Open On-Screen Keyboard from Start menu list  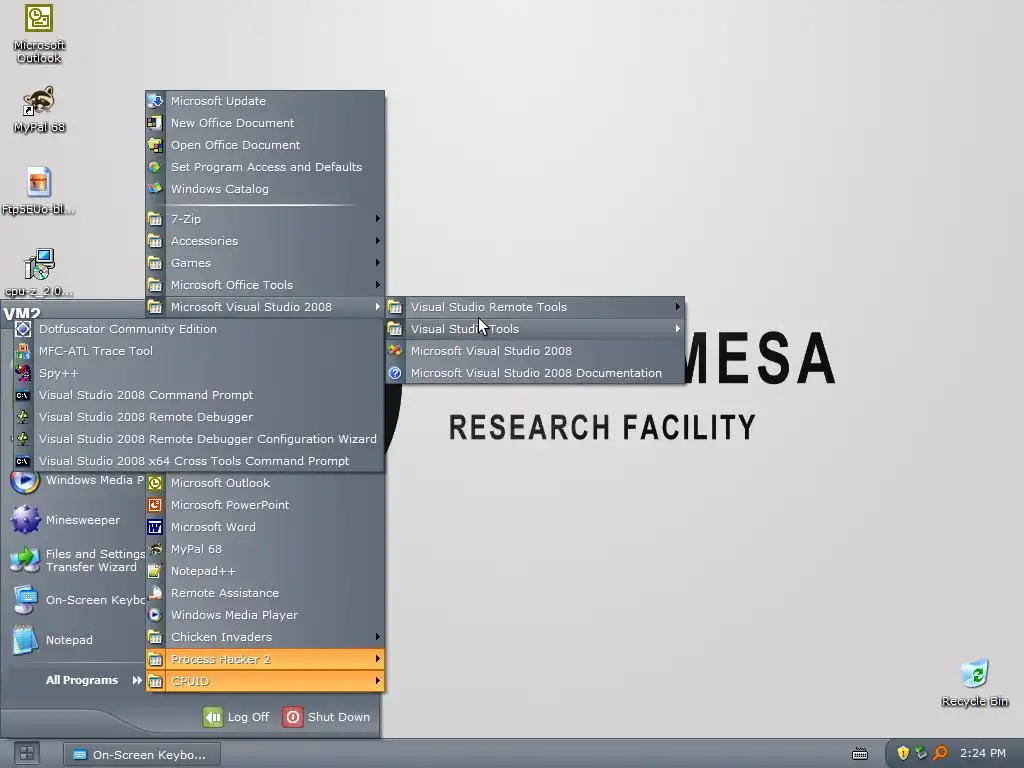point(75,600)
